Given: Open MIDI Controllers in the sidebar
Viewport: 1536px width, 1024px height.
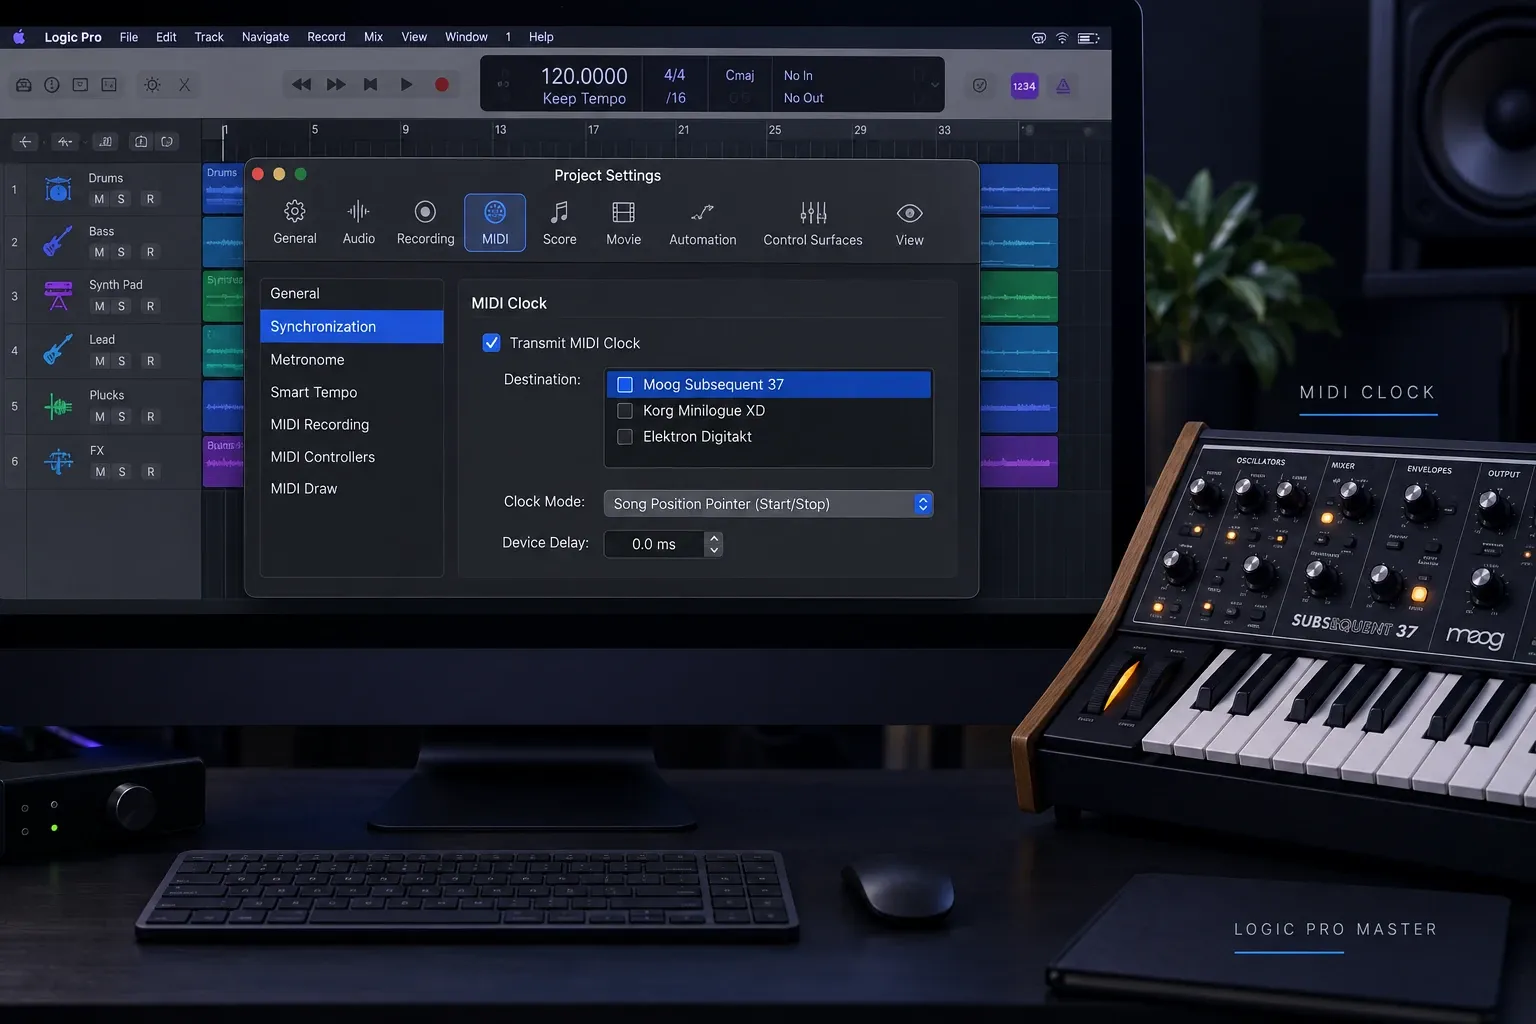Looking at the screenshot, I should [351, 457].
